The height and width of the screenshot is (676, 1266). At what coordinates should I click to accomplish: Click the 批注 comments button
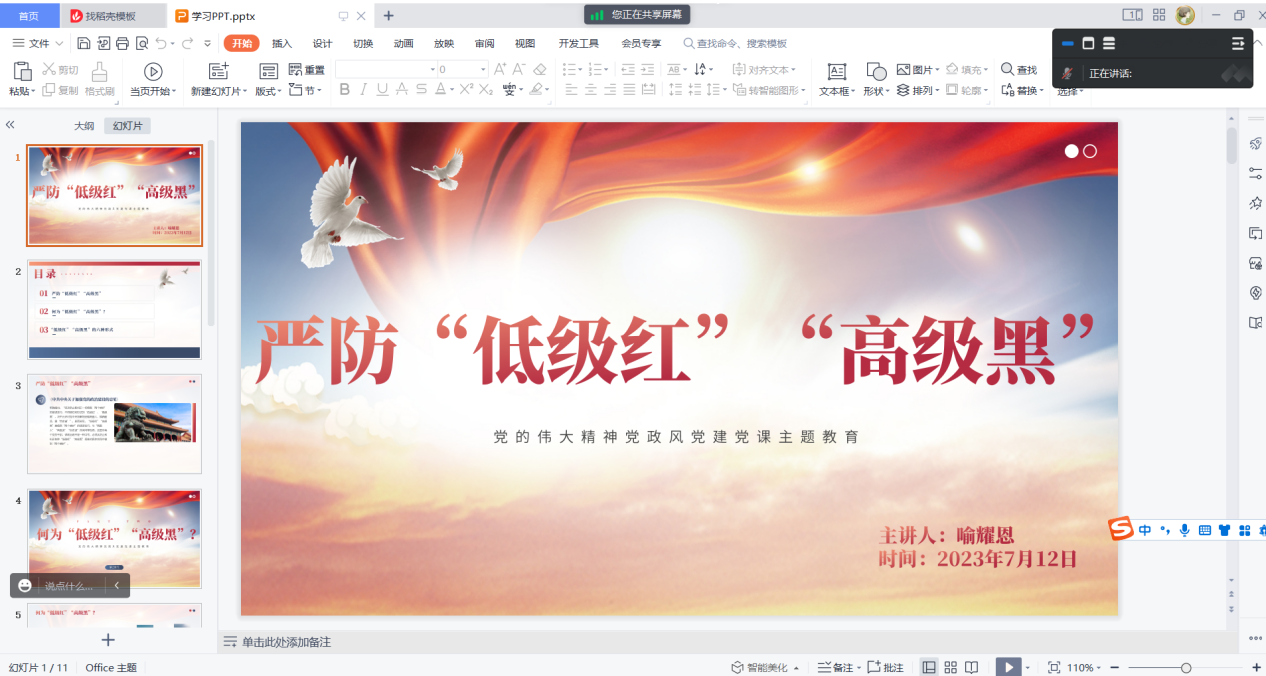(x=885, y=667)
